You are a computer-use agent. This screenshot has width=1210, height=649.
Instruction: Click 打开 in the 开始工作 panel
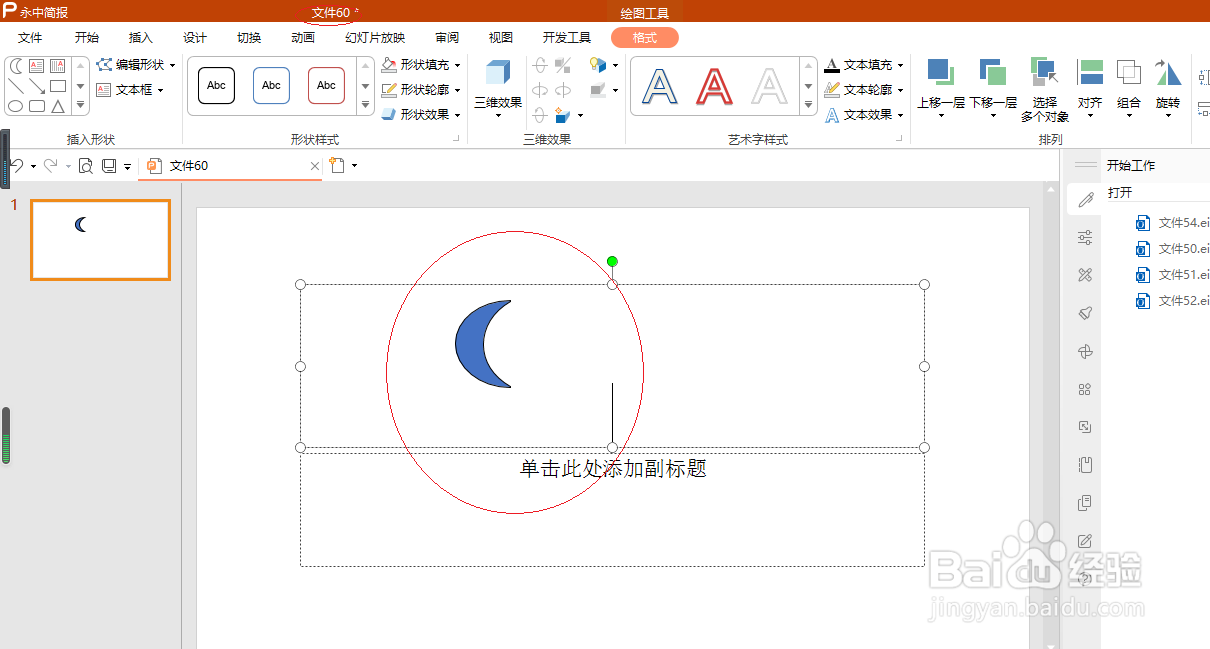1120,192
